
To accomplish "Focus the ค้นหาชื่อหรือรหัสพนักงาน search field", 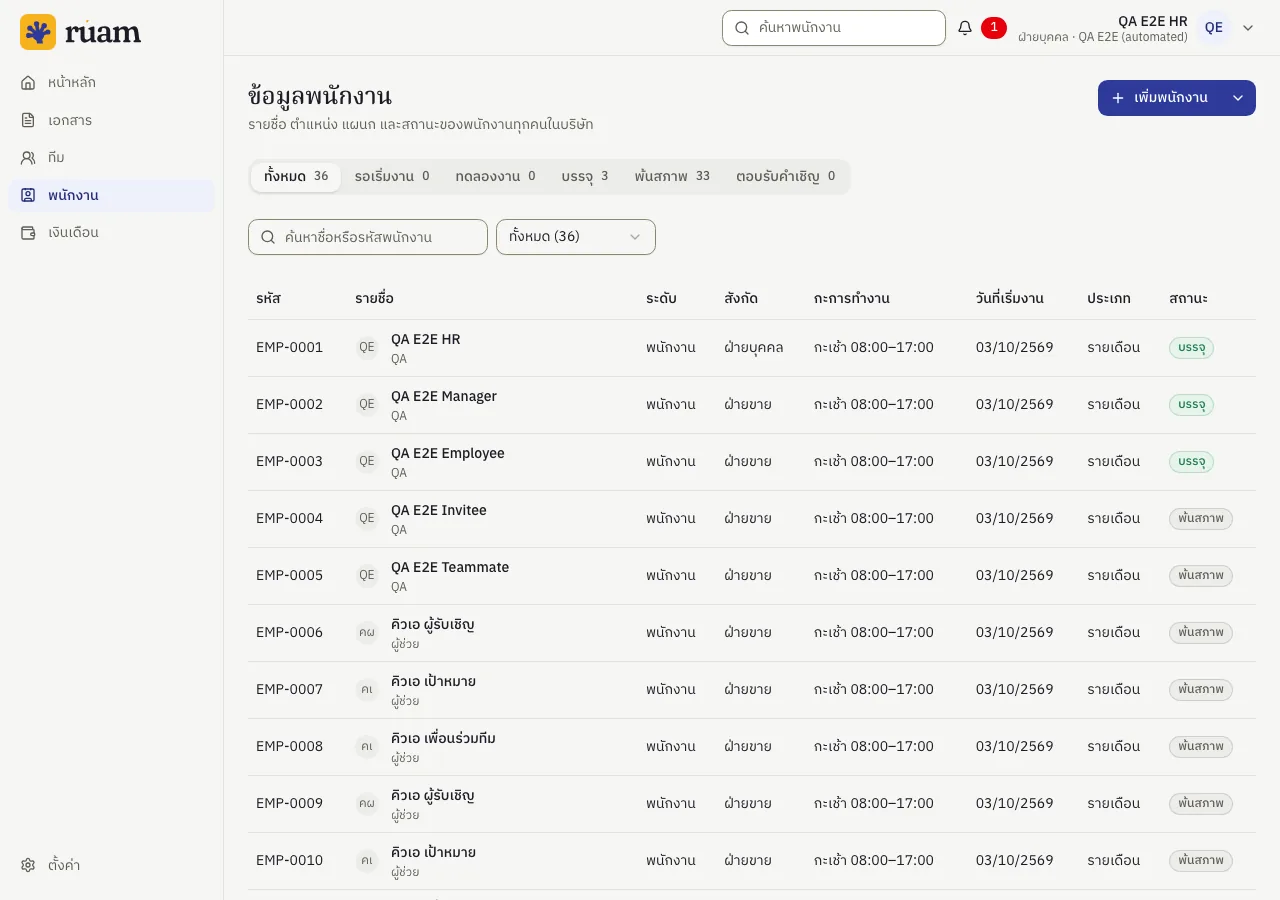I will [x=368, y=237].
